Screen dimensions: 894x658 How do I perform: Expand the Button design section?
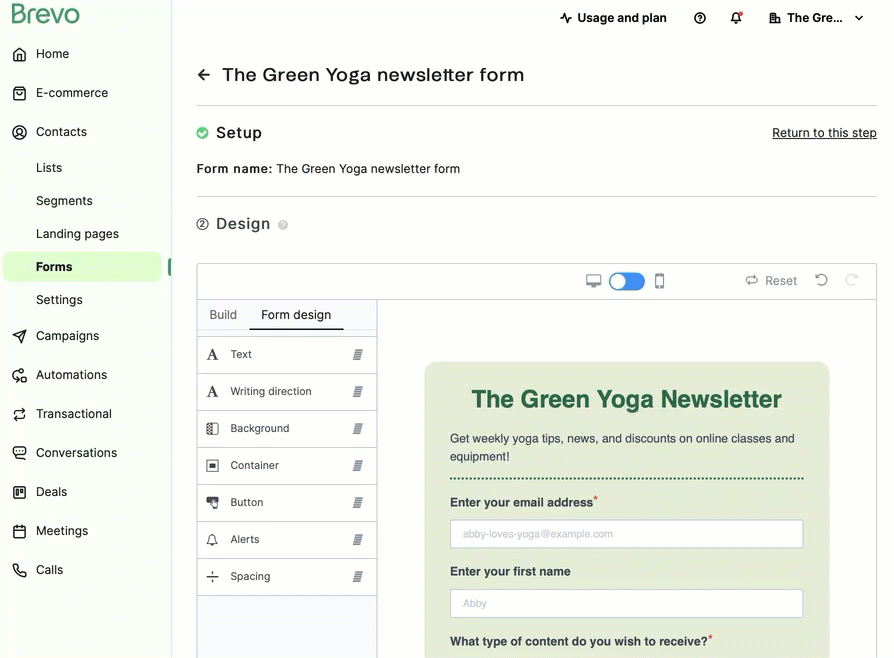[x=286, y=502]
